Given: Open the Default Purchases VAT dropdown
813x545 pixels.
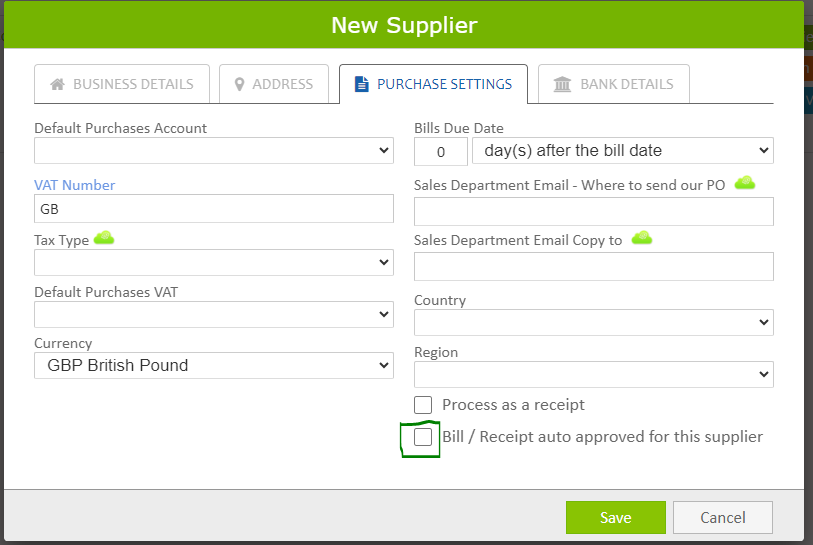Looking at the screenshot, I should tap(213, 314).
